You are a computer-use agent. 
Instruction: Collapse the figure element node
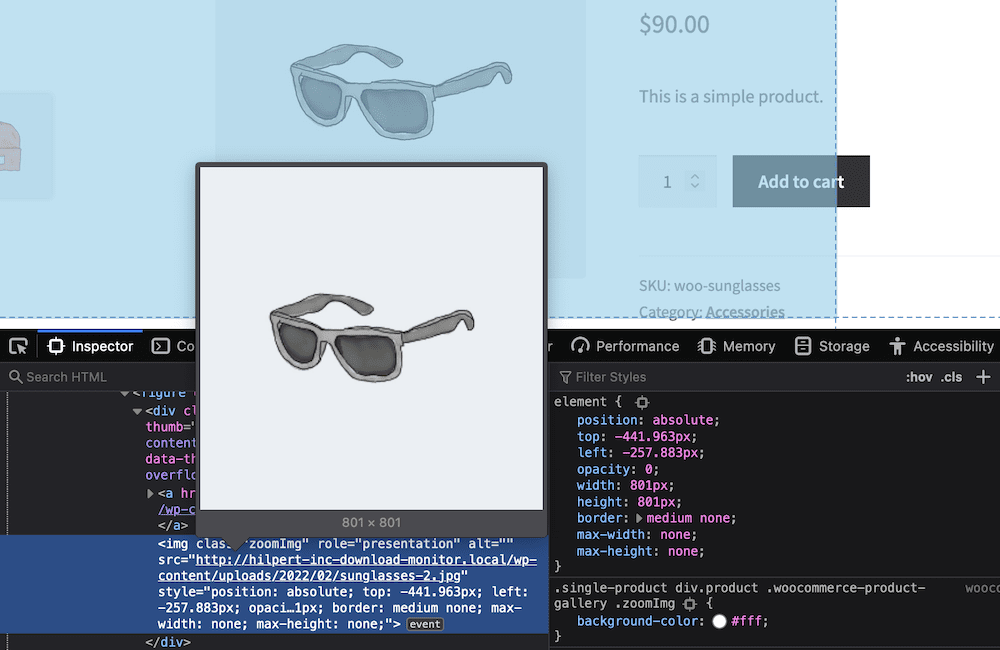point(125,394)
